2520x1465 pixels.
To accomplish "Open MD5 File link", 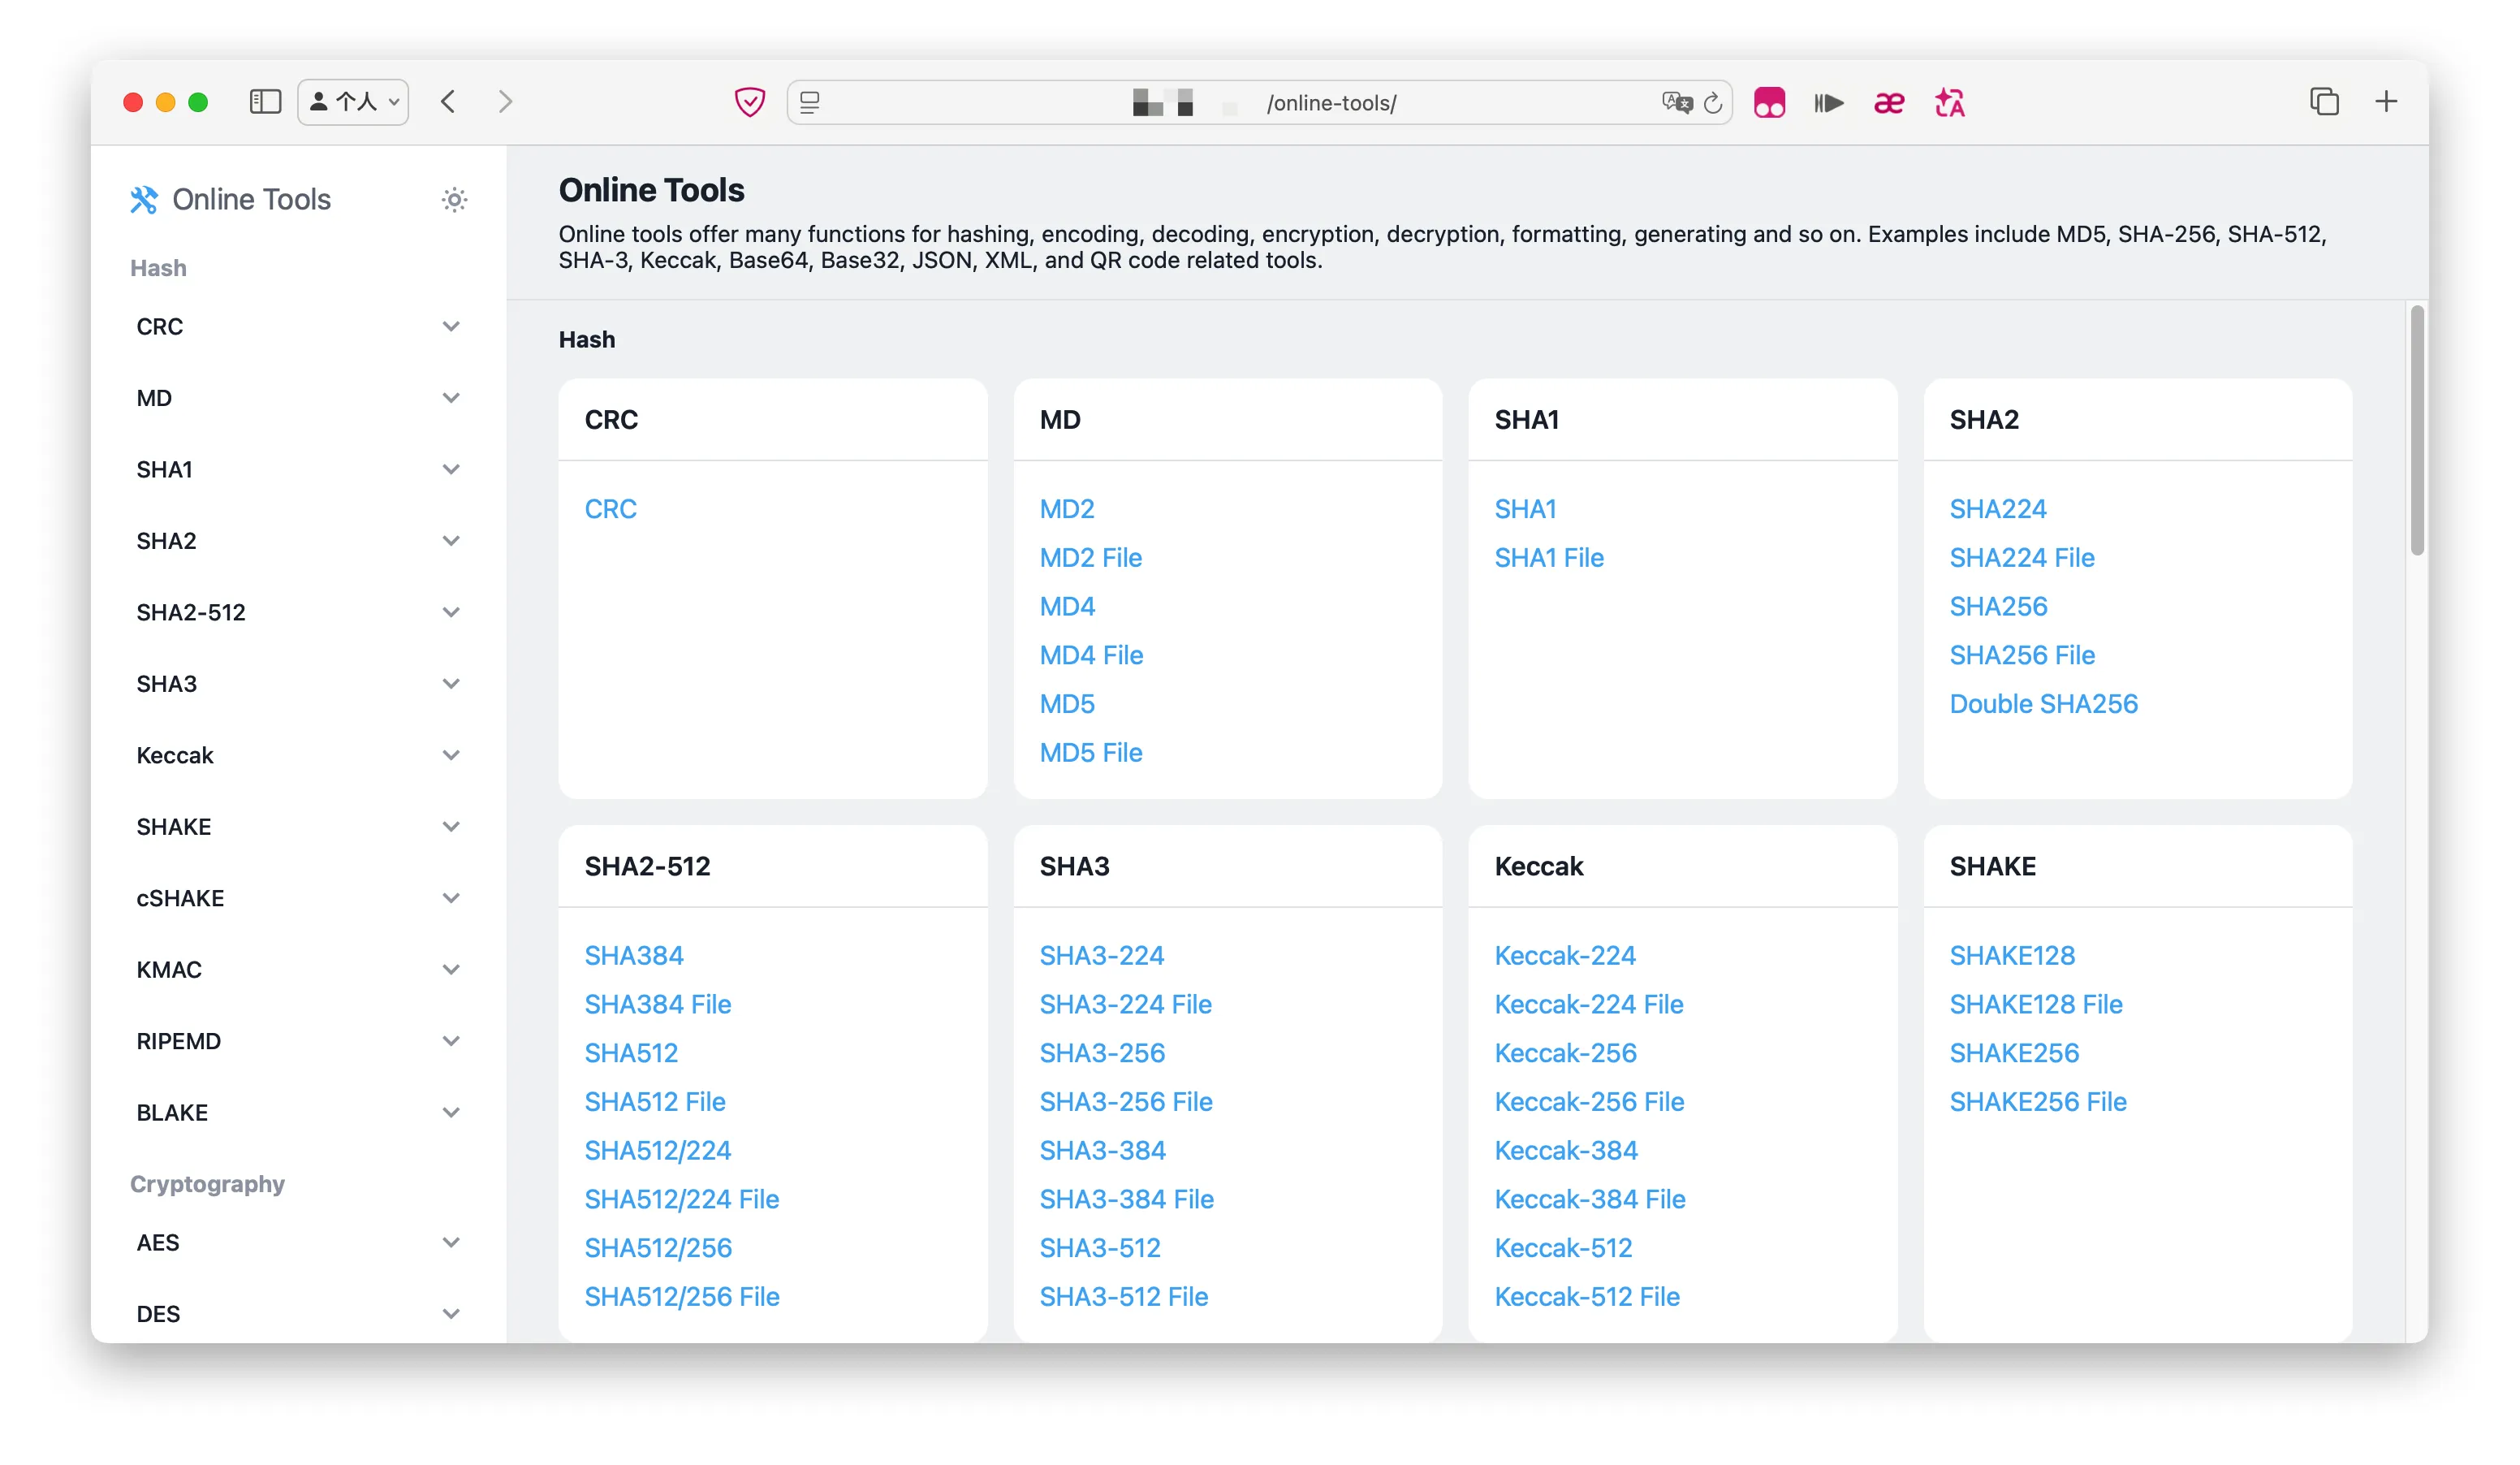I will pyautogui.click(x=1091, y=753).
